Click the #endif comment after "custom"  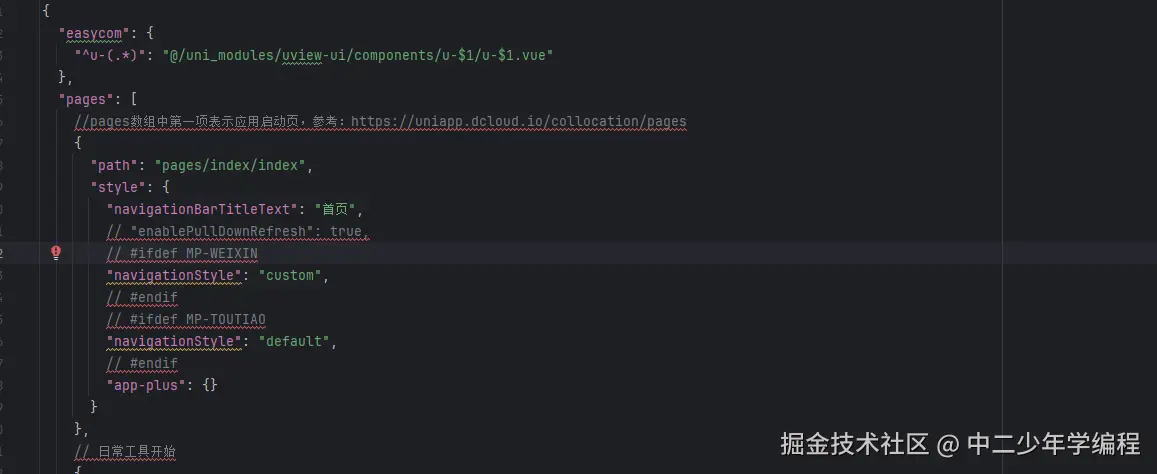pos(142,297)
